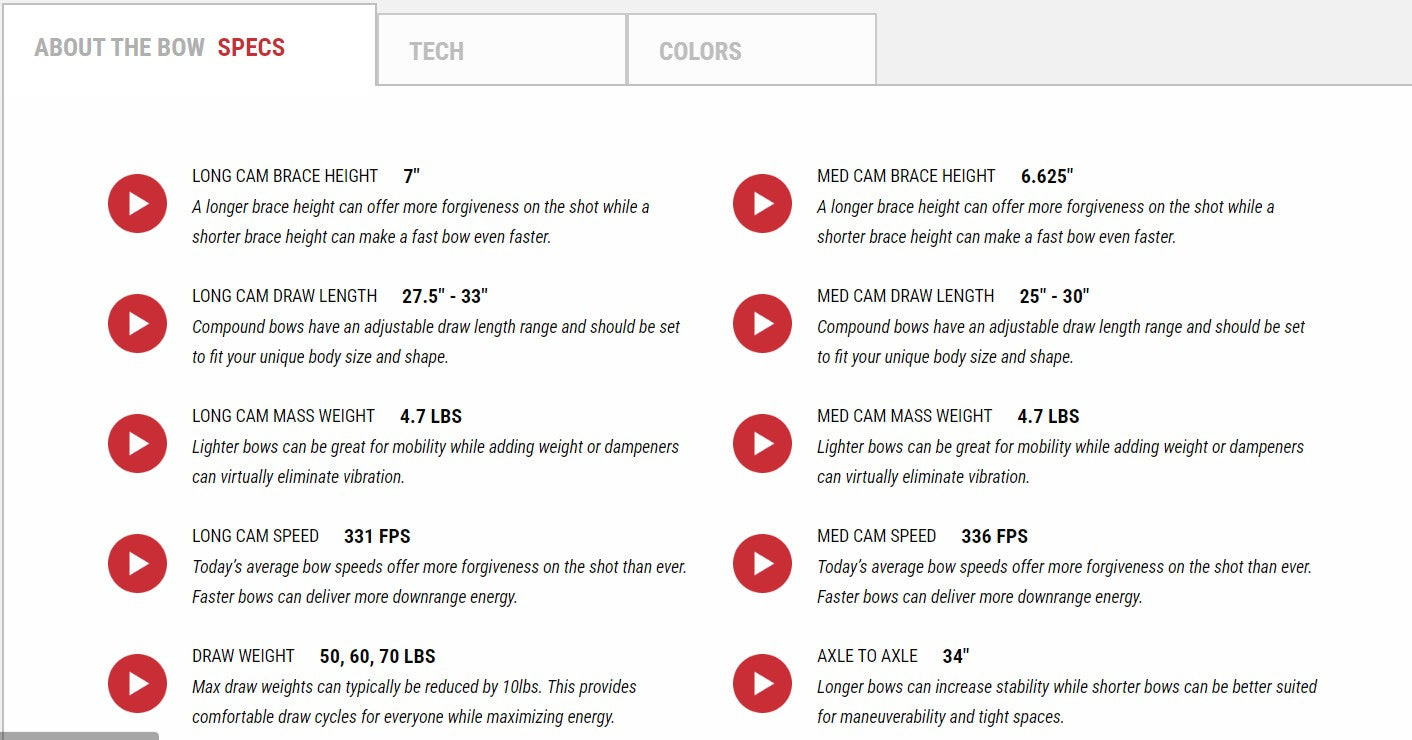Screen dimensions: 1412x740
Task: Click the Axle to Axle 34" value
Action: 955,656
